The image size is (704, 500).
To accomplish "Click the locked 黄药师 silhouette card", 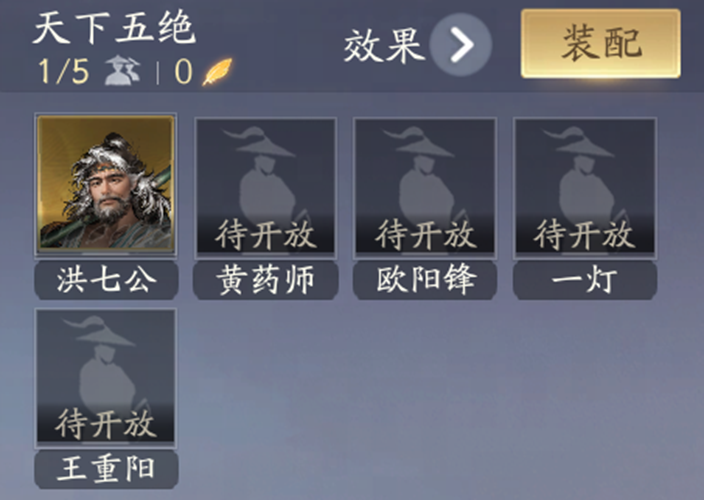I will pos(265,187).
